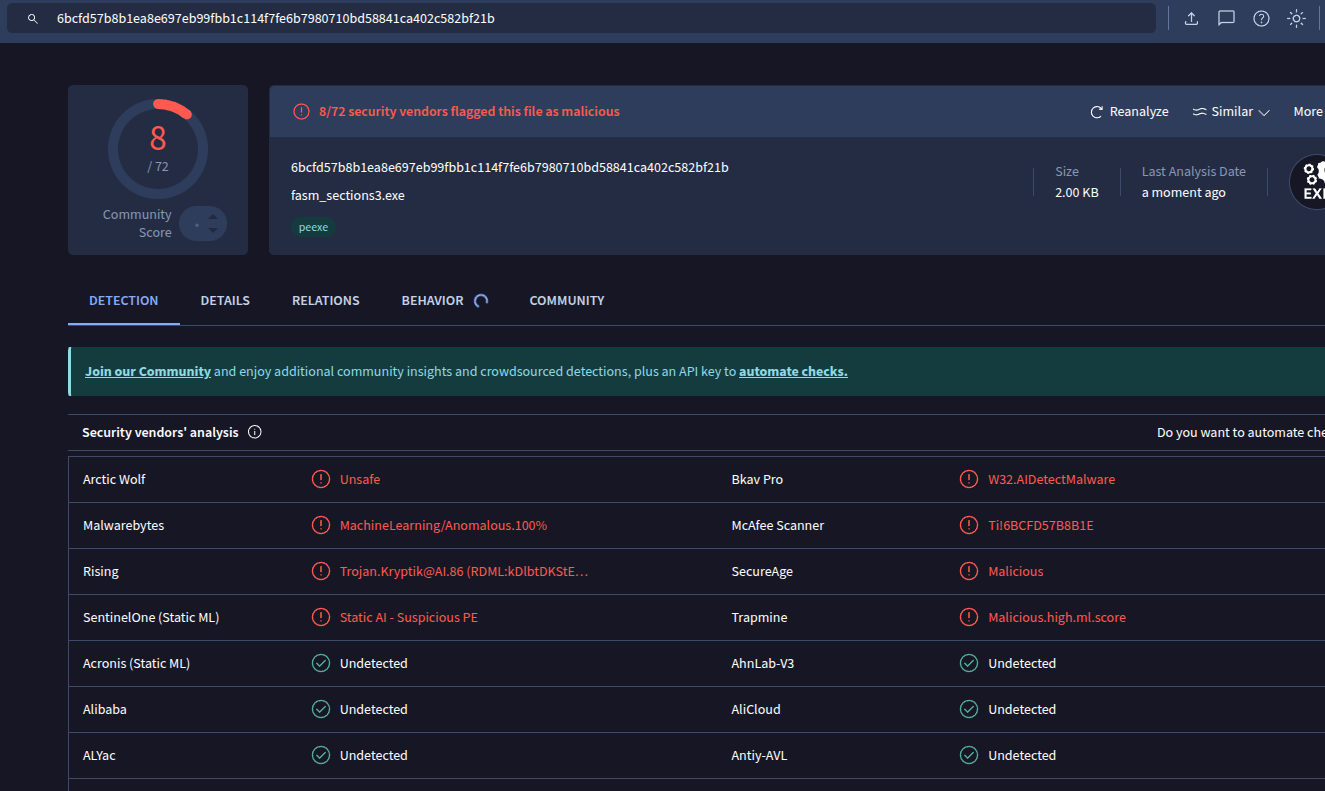The width and height of the screenshot is (1325, 791).
Task: Click the ALYac undetected check icon
Action: coord(320,755)
